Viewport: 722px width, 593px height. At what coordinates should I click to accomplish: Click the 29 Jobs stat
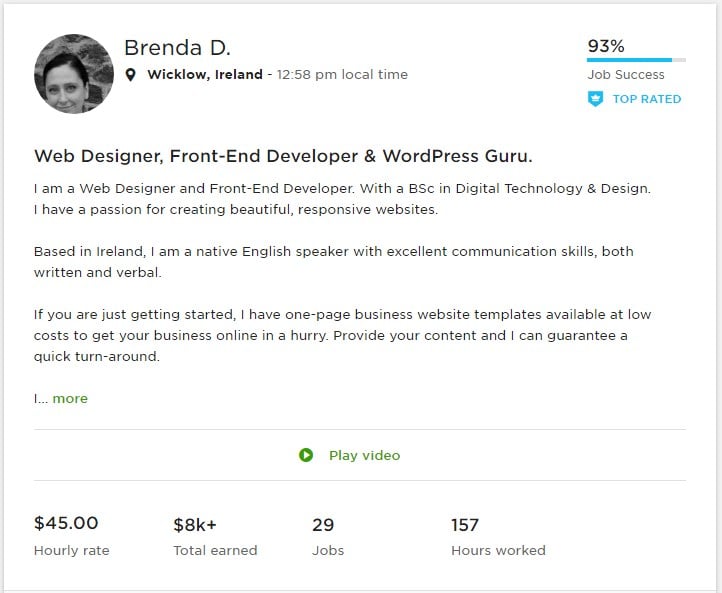pyautogui.click(x=323, y=524)
